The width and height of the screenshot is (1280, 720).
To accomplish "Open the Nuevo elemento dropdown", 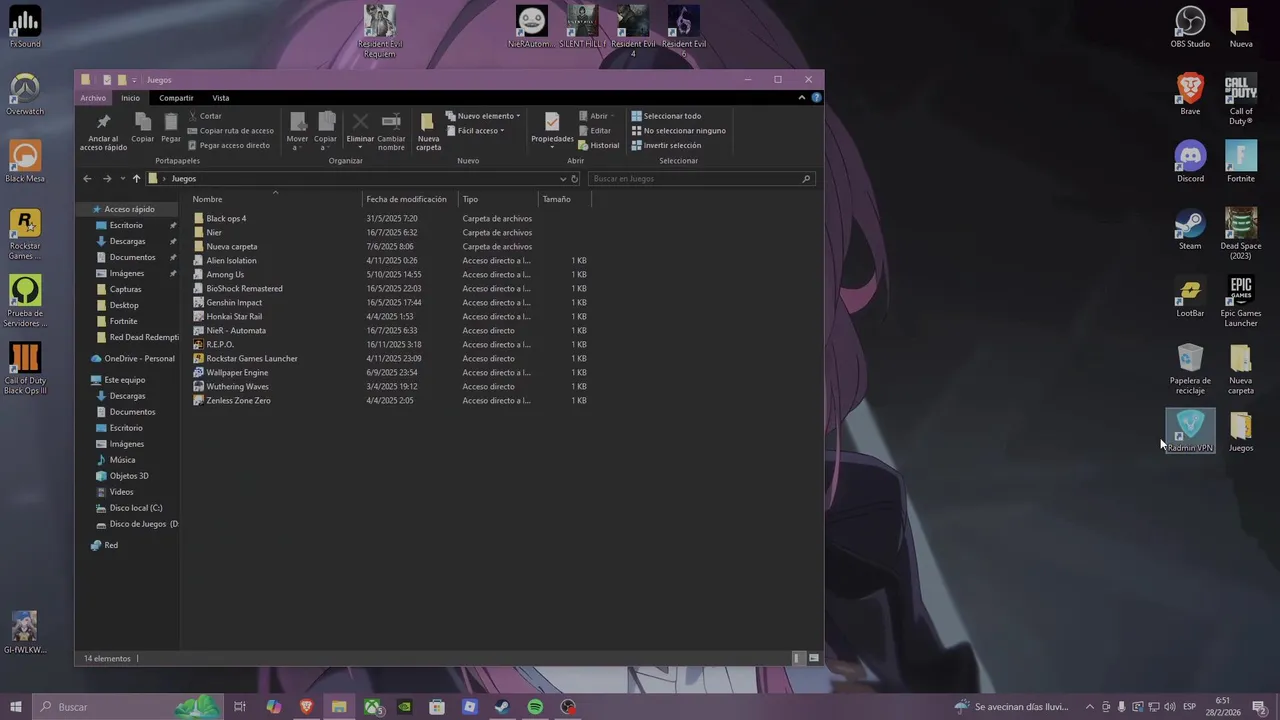I will coord(483,116).
